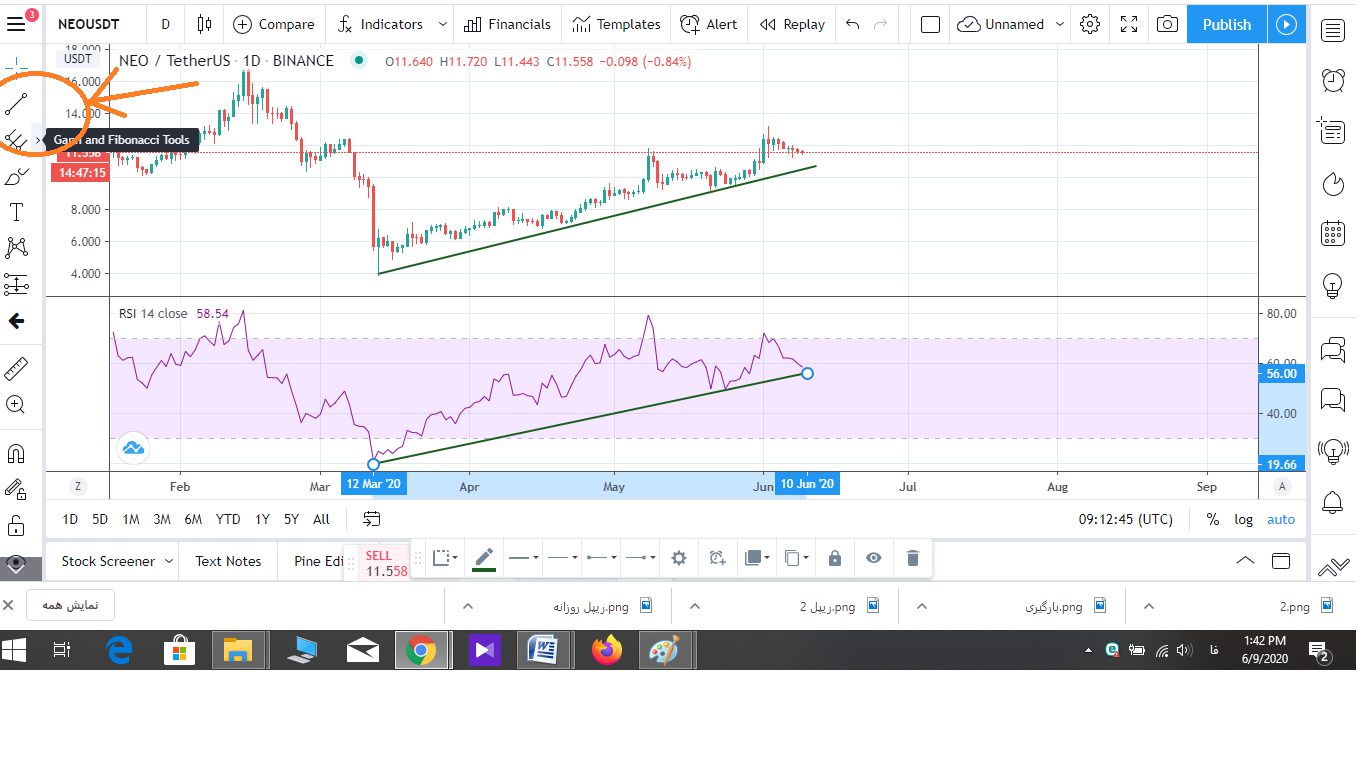The height and width of the screenshot is (768, 1366).
Task: Open Notifications bell in right sidebar
Action: coord(1332,501)
